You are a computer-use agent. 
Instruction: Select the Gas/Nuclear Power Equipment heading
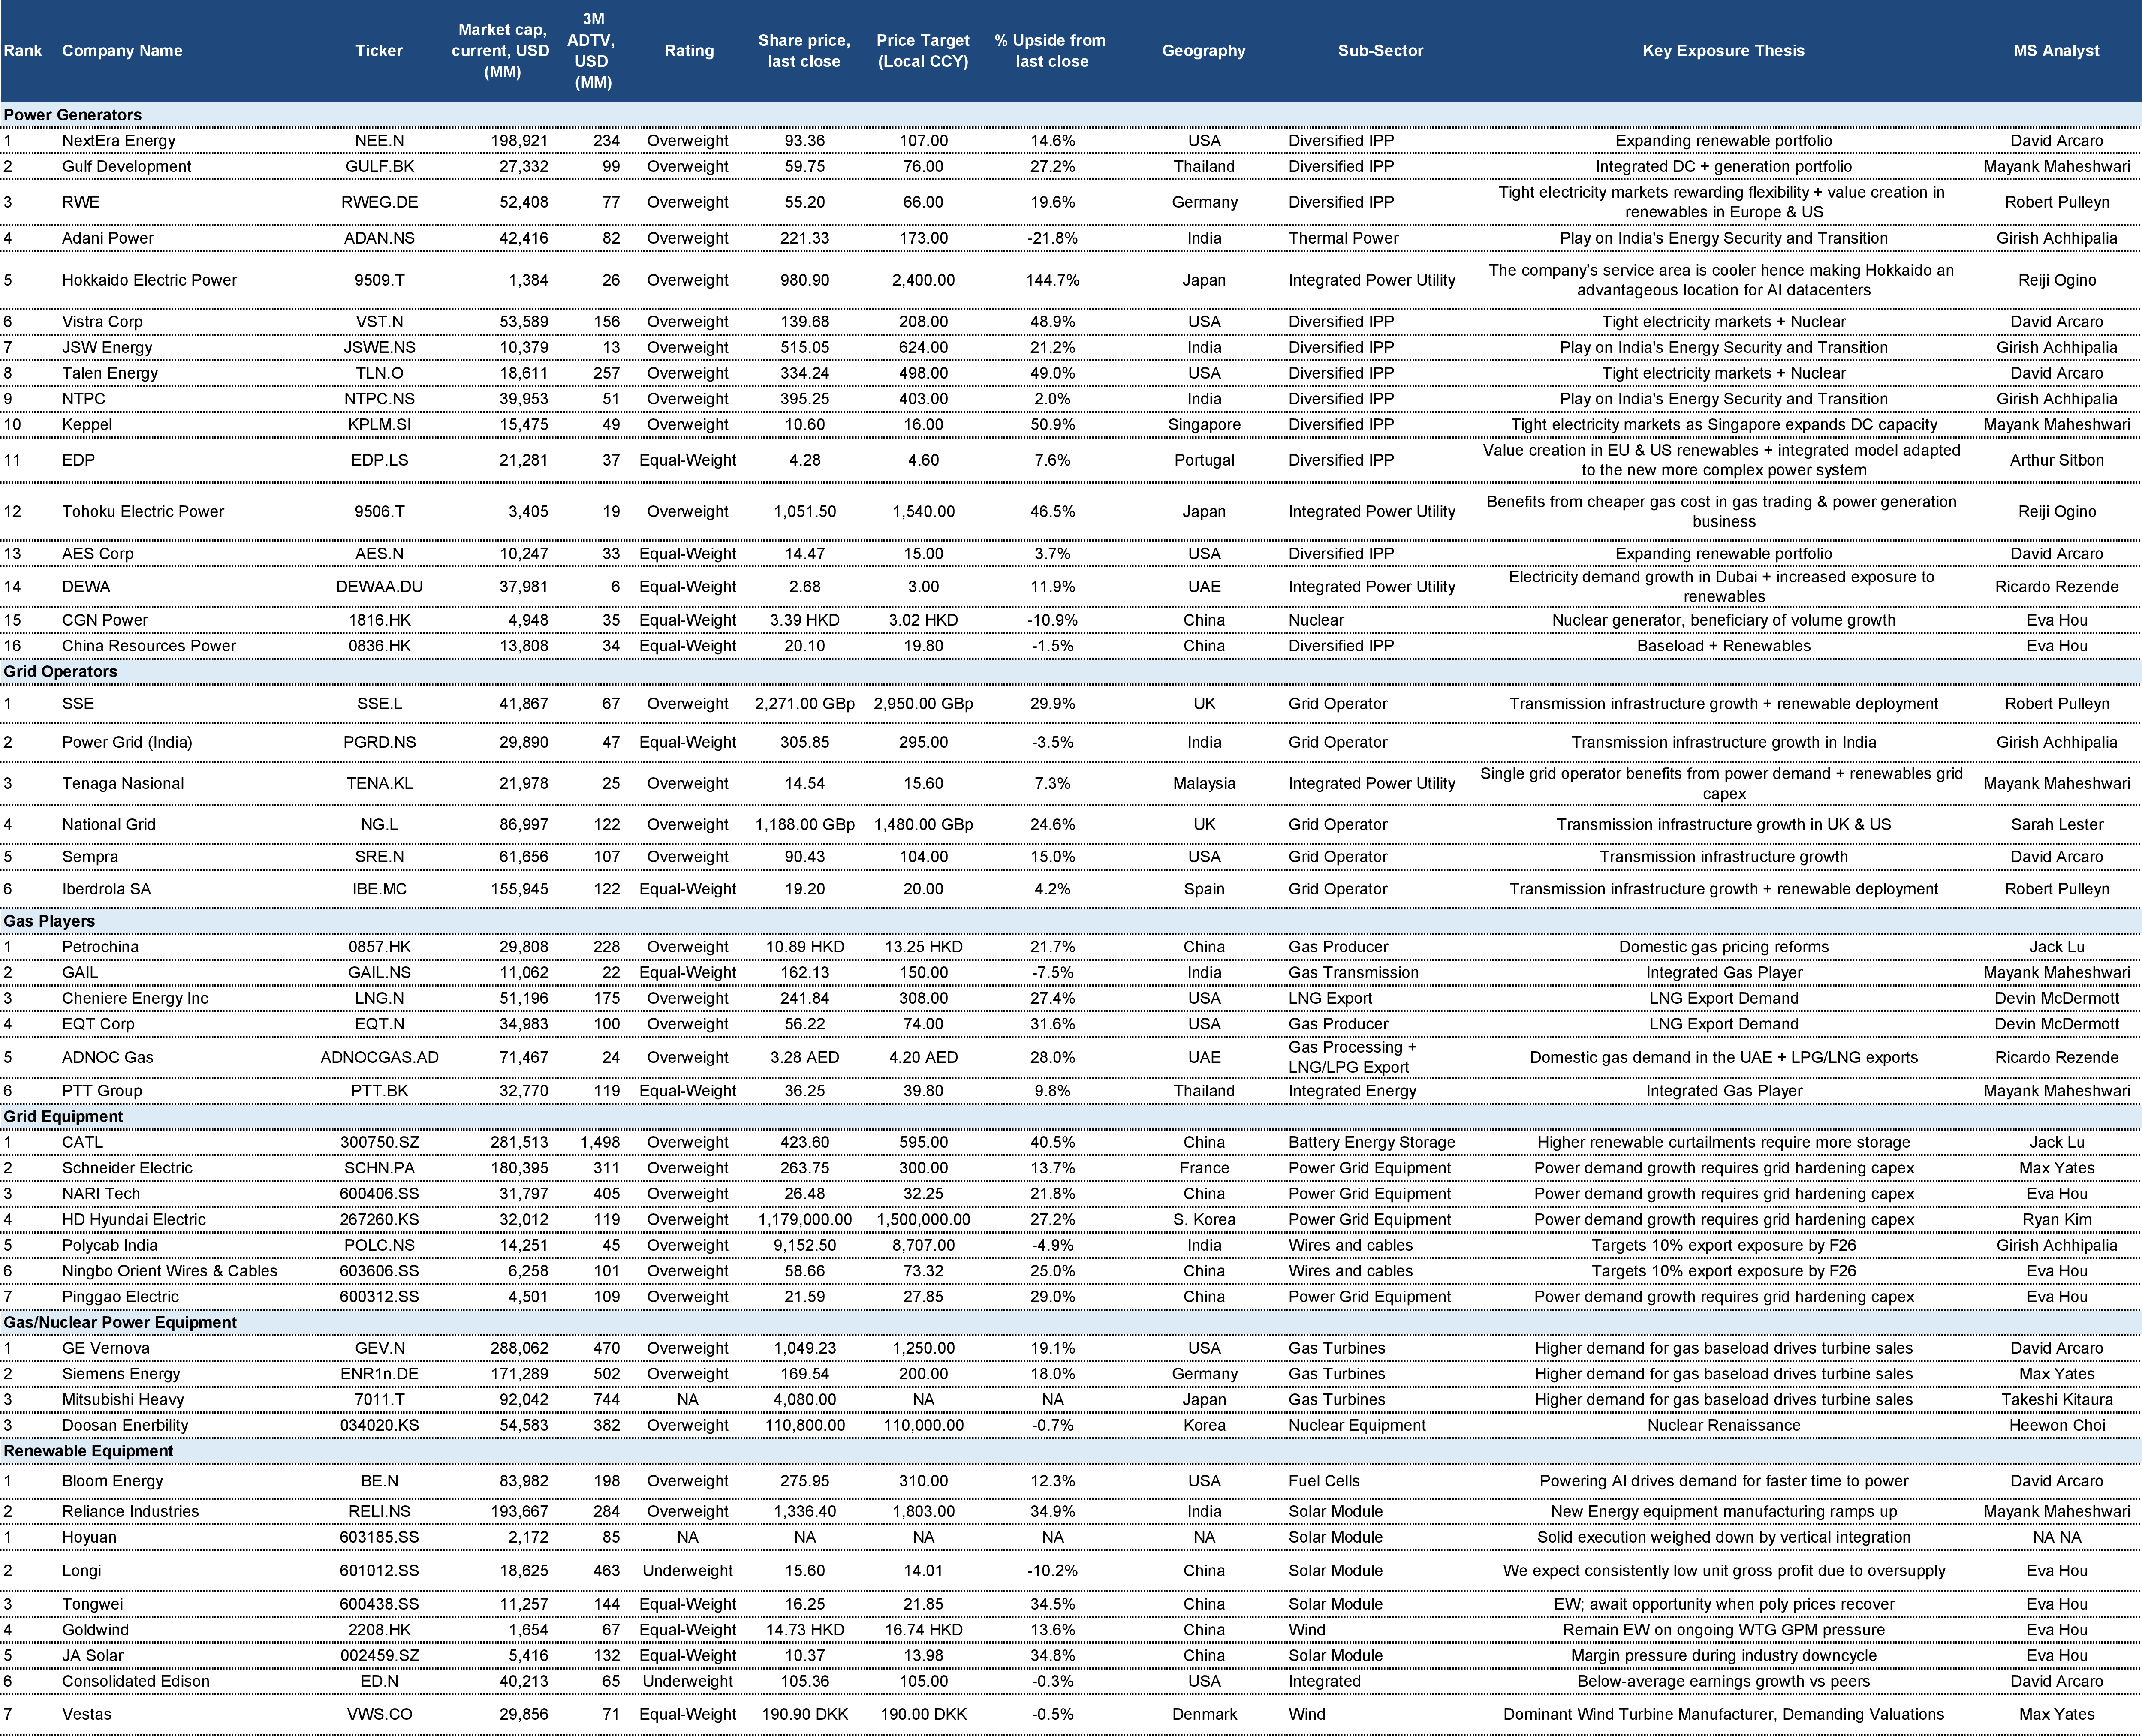[x=120, y=1323]
